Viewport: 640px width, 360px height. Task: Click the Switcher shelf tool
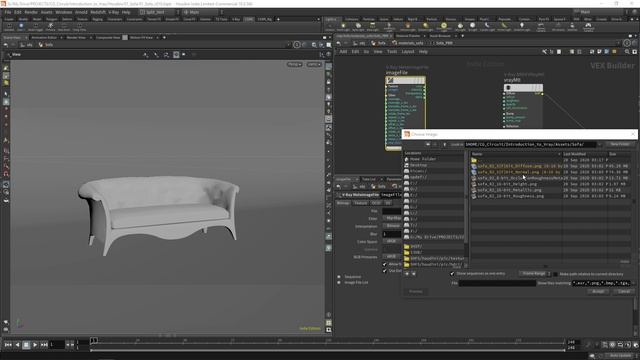(572, 27)
